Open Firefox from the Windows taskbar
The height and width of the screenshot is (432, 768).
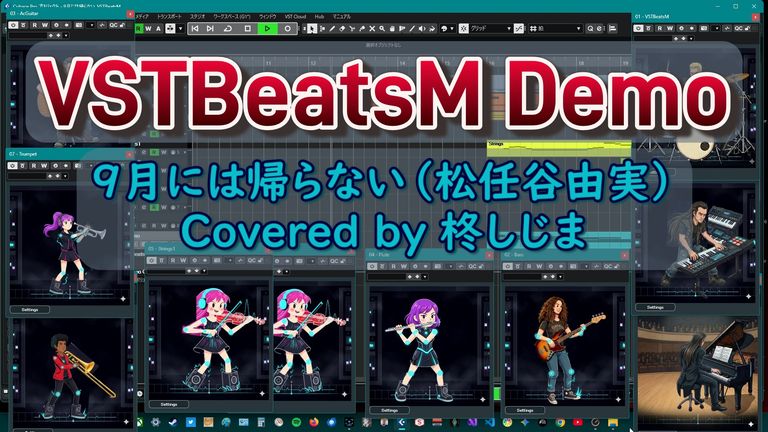pos(313,422)
